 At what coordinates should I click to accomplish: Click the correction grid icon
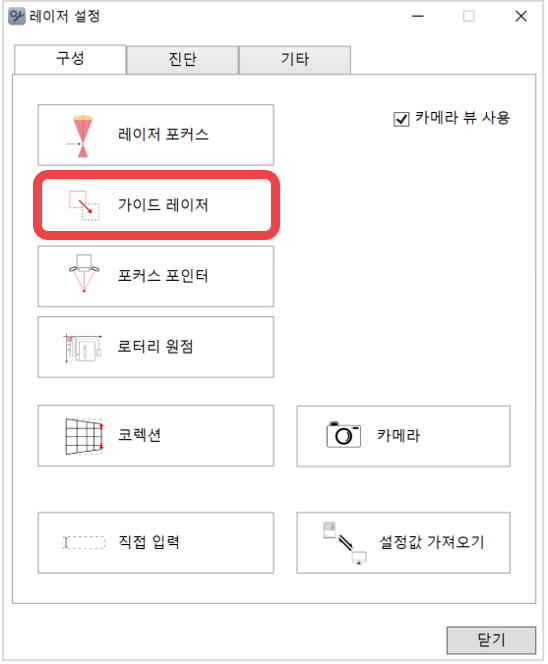[x=84, y=437]
